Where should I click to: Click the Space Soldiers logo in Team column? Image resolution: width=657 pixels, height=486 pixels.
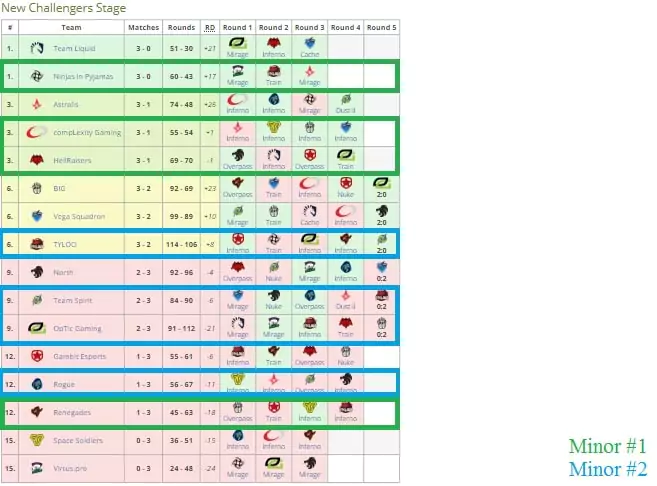point(37,440)
